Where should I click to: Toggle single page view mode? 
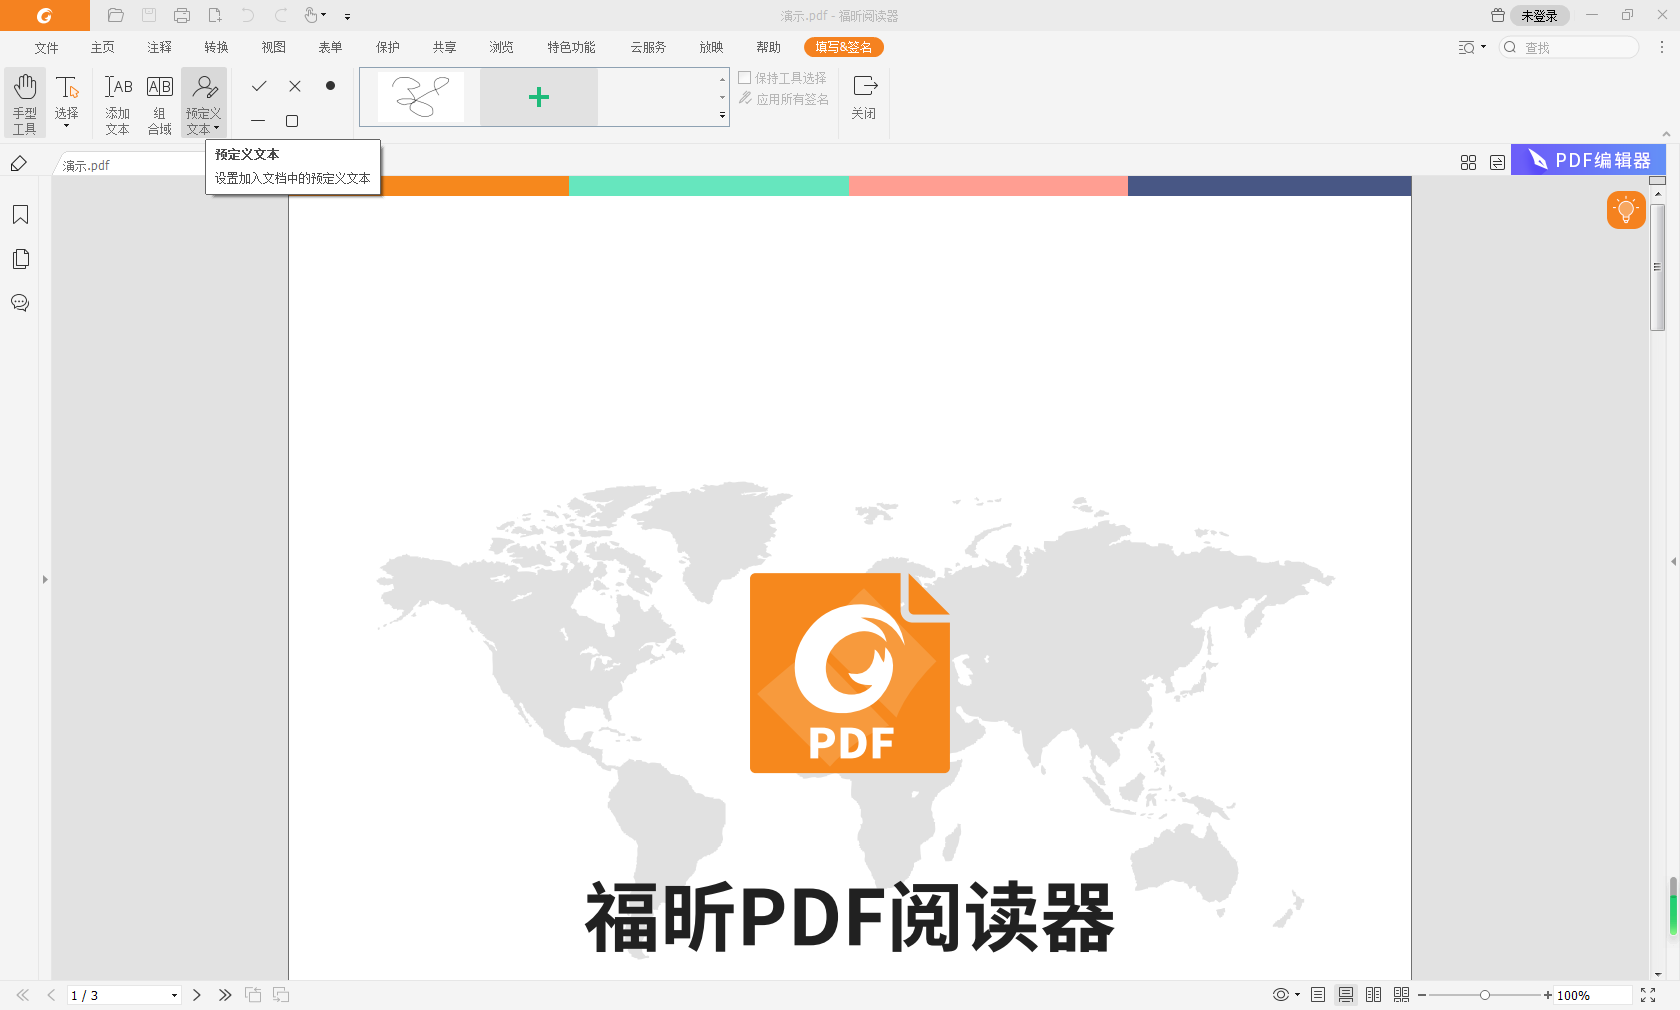pyautogui.click(x=1318, y=995)
